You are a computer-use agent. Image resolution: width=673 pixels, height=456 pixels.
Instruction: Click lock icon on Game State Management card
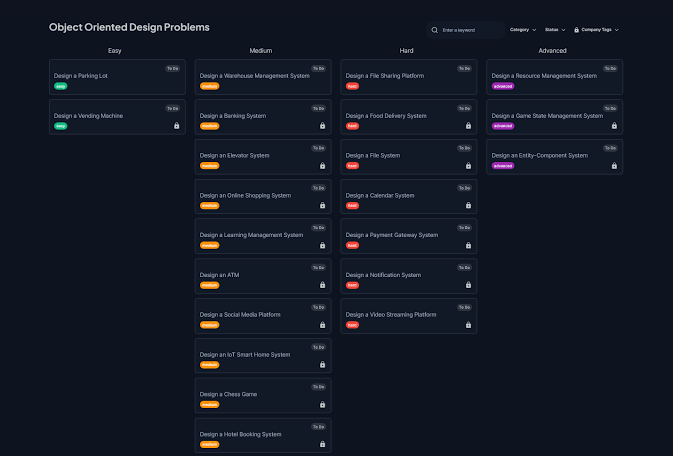coord(614,126)
